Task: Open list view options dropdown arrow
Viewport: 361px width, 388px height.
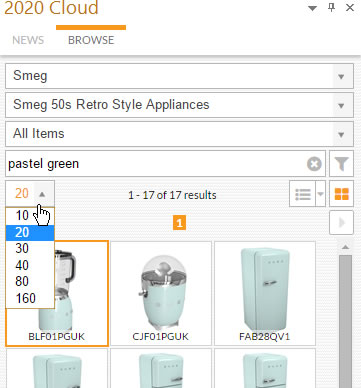Action: click(320, 194)
